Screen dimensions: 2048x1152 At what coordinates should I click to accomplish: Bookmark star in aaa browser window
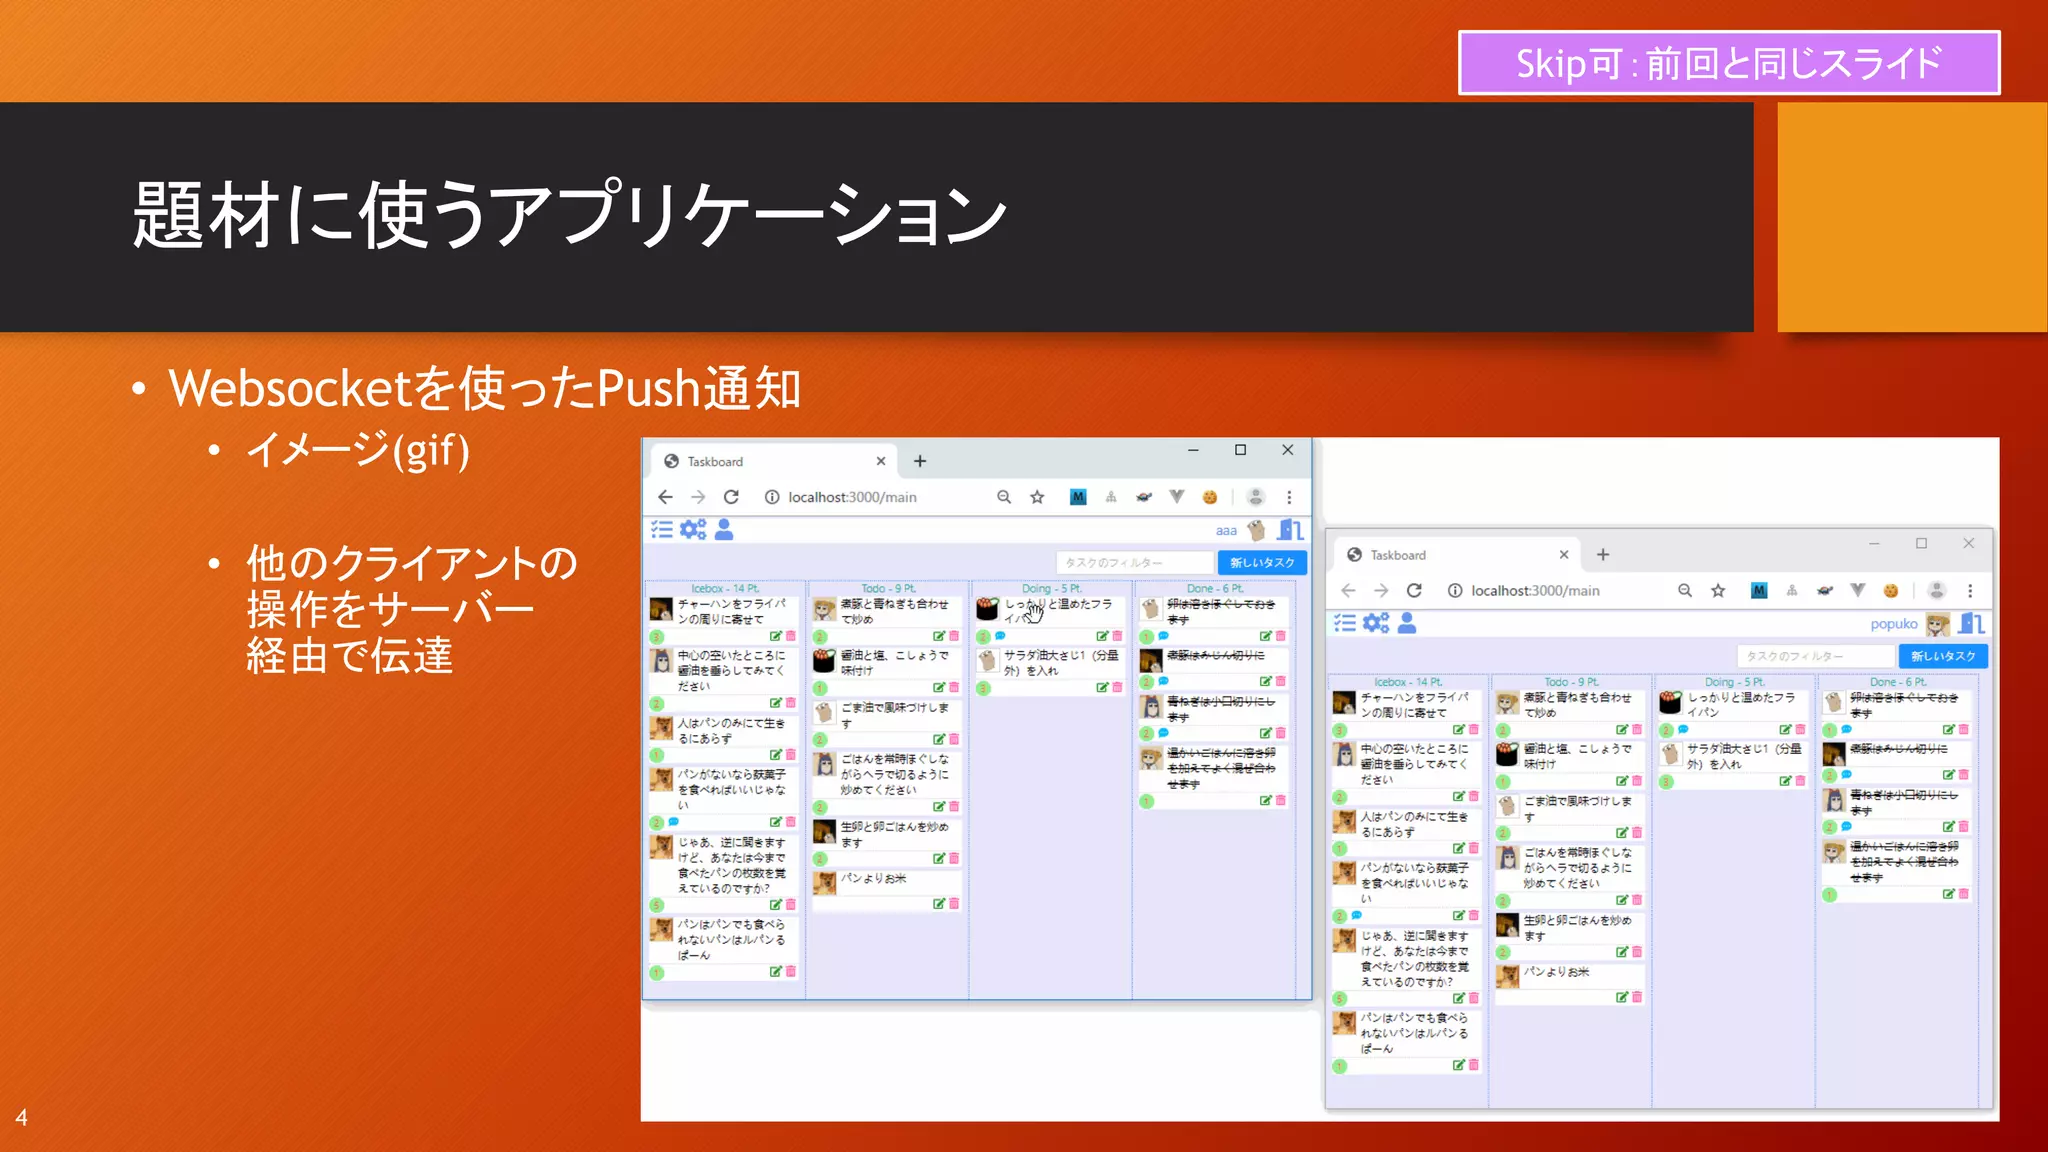point(1037,497)
